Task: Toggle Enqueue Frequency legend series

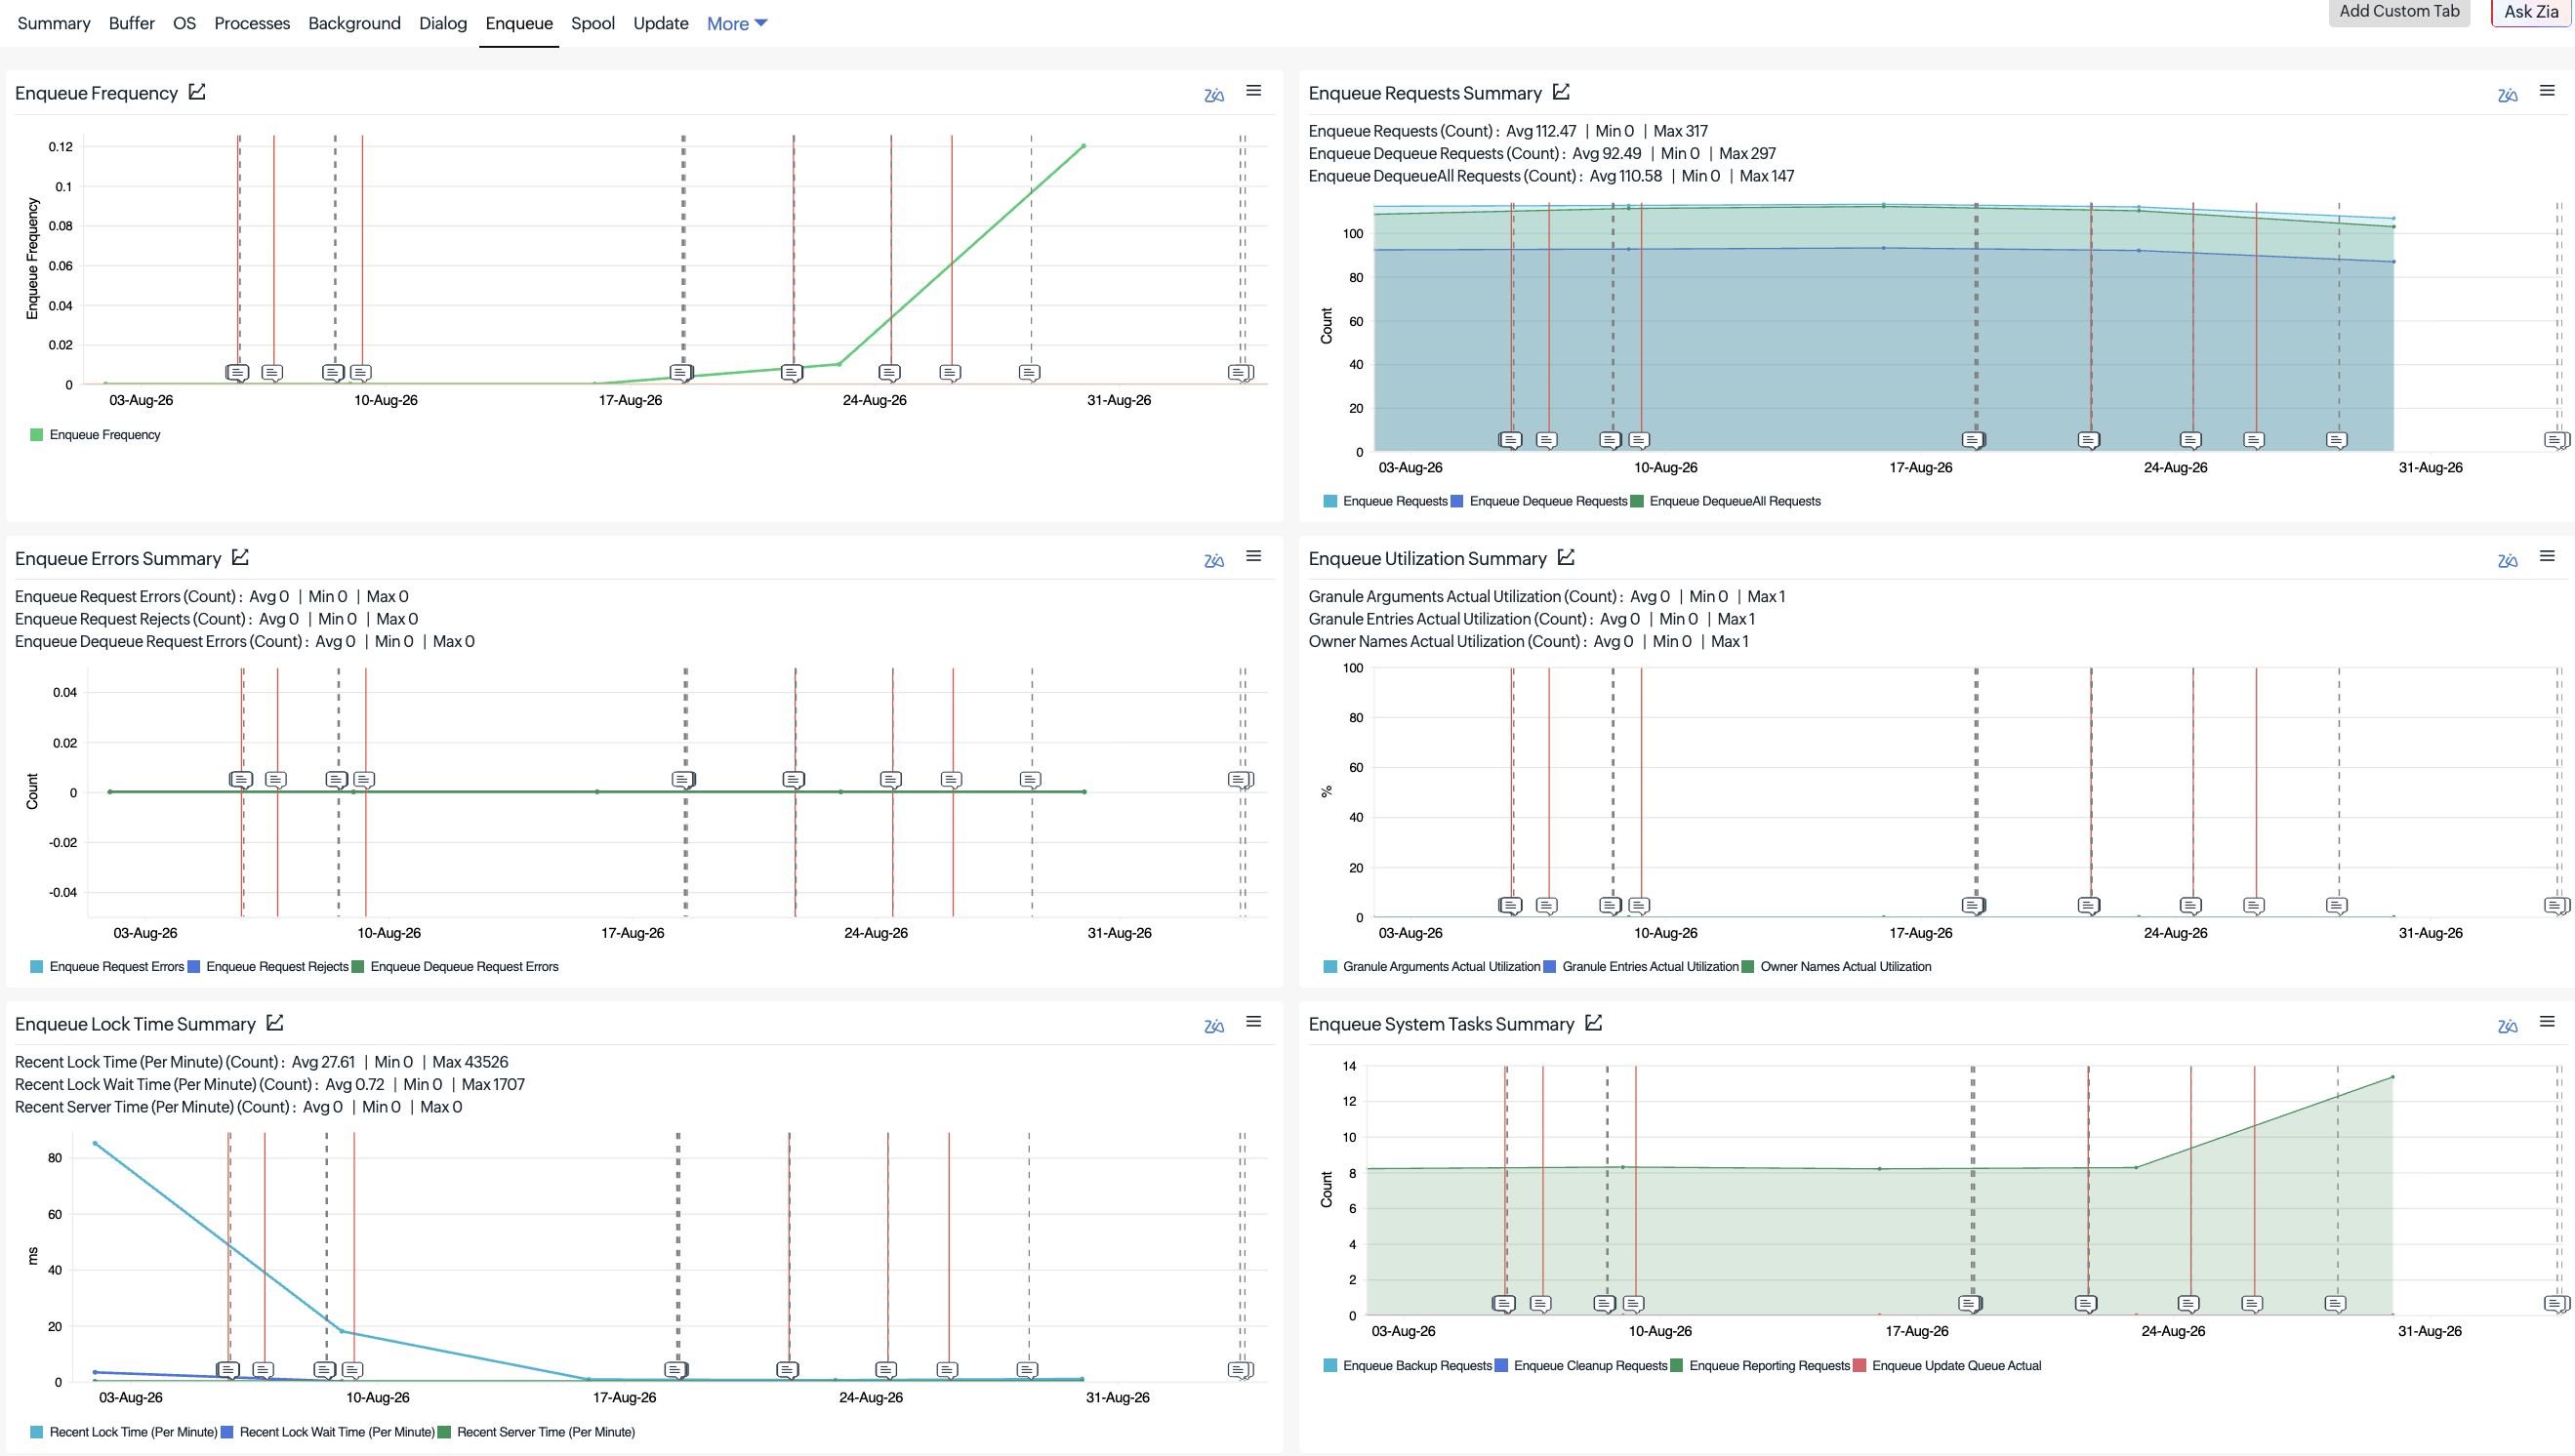Action: coord(95,435)
